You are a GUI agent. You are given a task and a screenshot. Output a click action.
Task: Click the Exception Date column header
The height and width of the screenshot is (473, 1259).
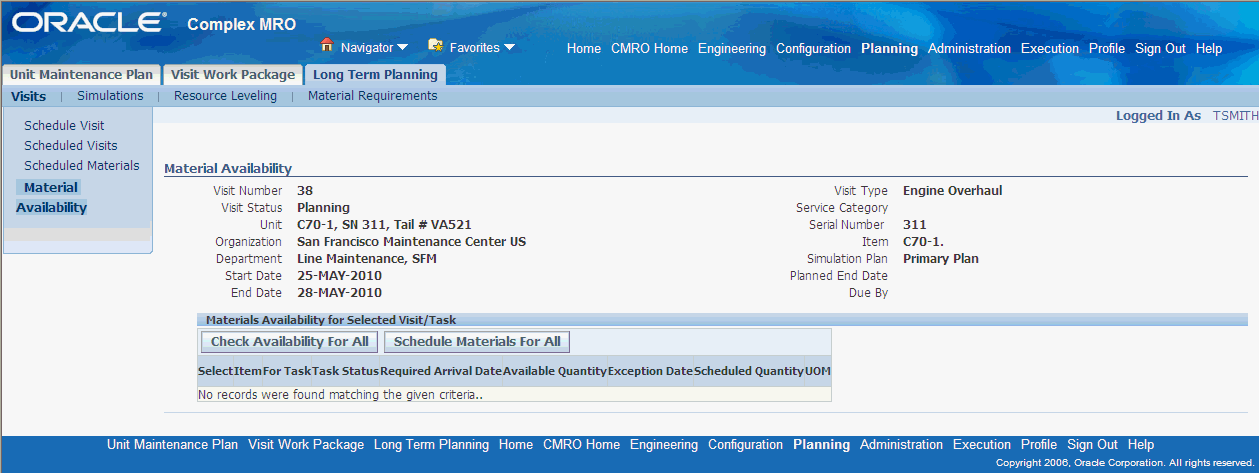click(650, 371)
